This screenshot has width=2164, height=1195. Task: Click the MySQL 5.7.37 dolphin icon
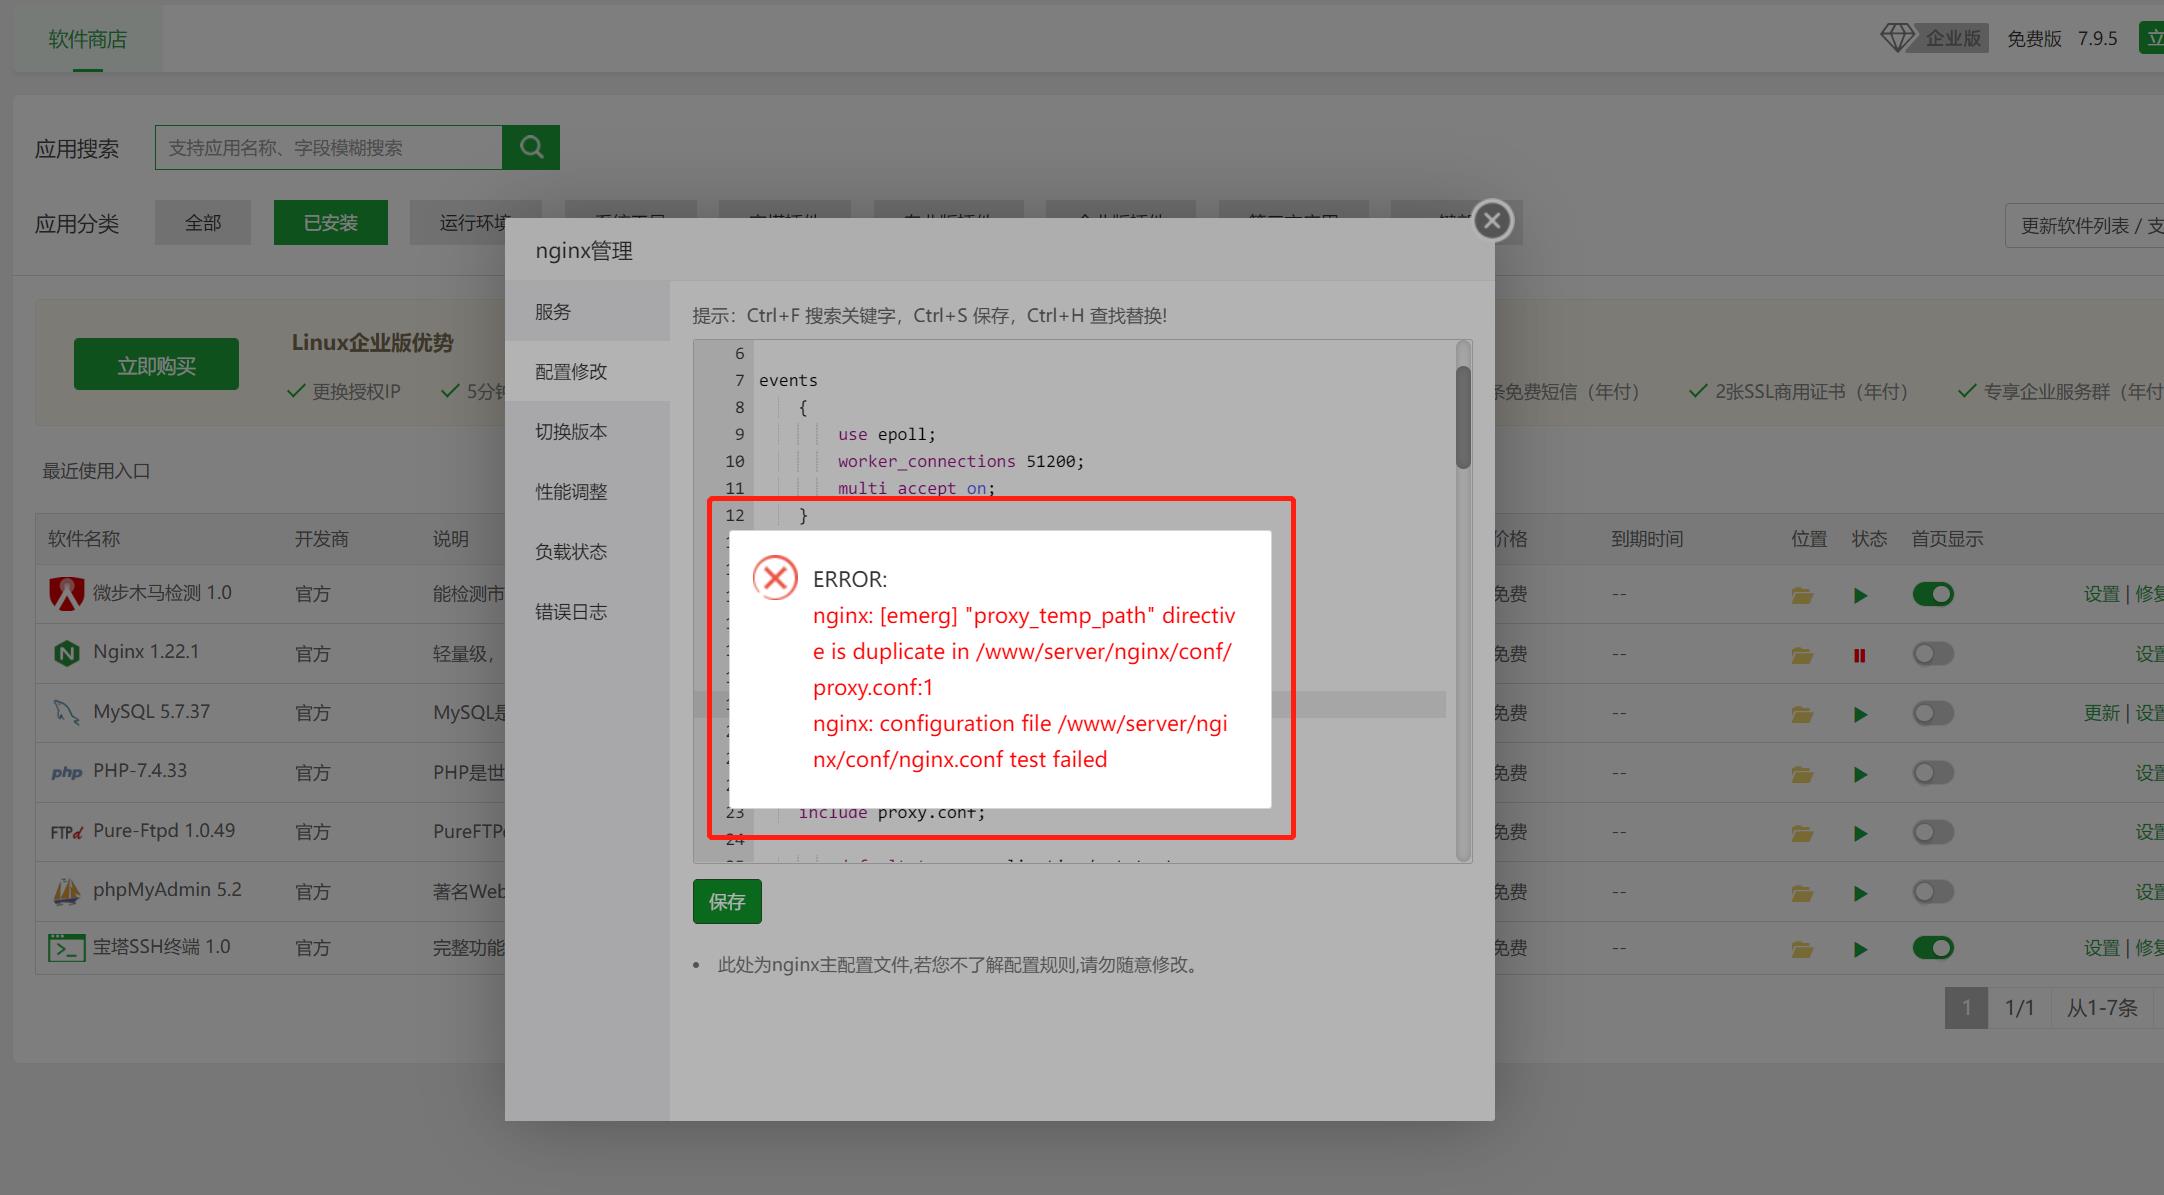[x=66, y=712]
